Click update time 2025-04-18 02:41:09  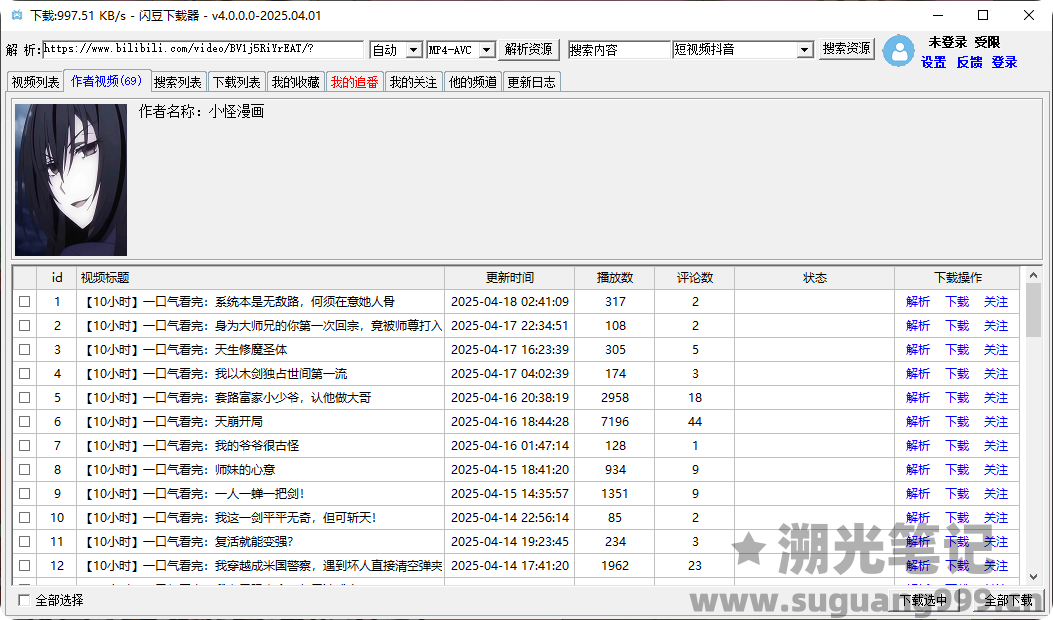pos(510,302)
